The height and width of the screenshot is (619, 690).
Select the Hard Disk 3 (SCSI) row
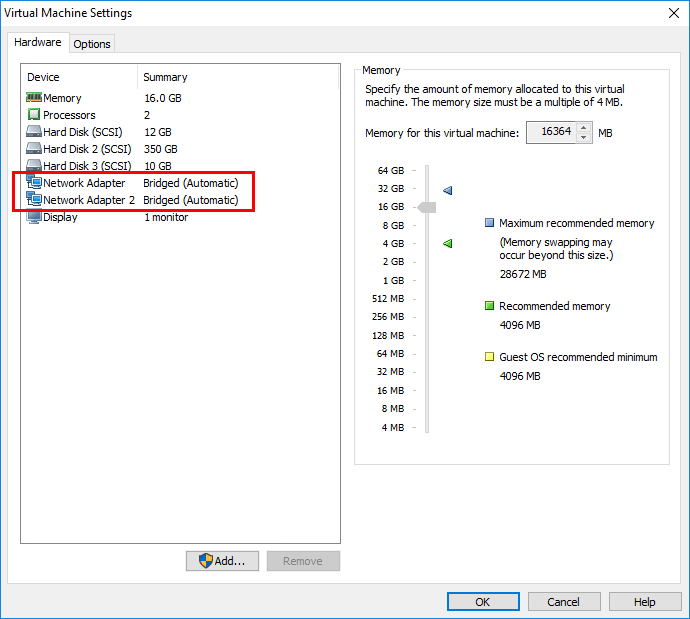click(x=180, y=166)
